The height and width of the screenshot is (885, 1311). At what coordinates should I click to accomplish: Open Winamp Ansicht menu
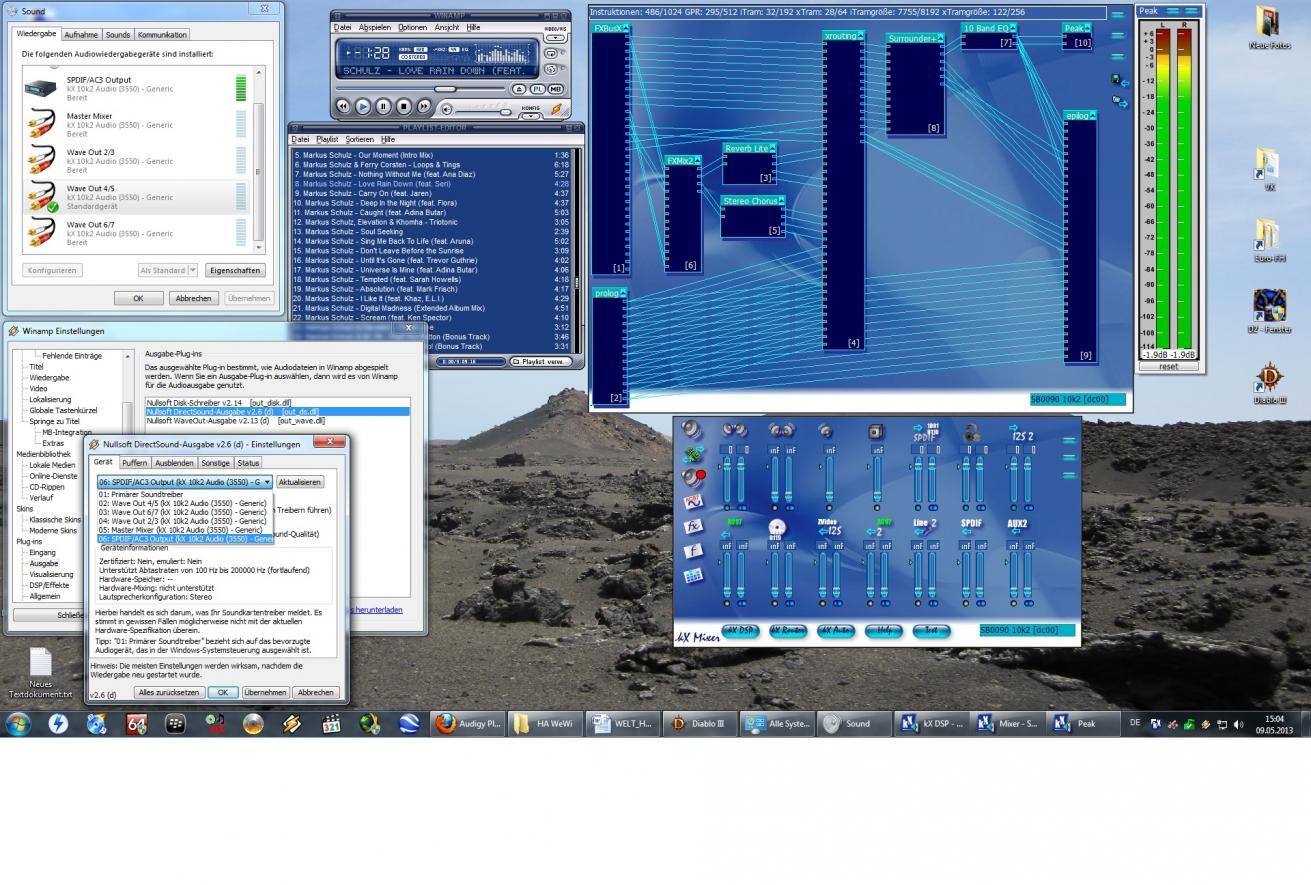pyautogui.click(x=447, y=27)
